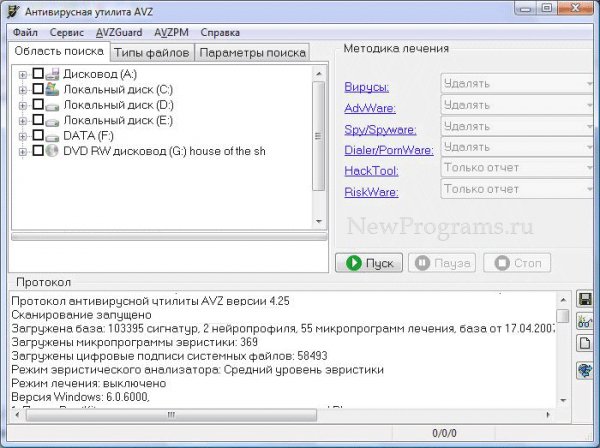Open the Spy/Spyware action dropdown
The height and width of the screenshot is (448, 600).
coord(517,126)
